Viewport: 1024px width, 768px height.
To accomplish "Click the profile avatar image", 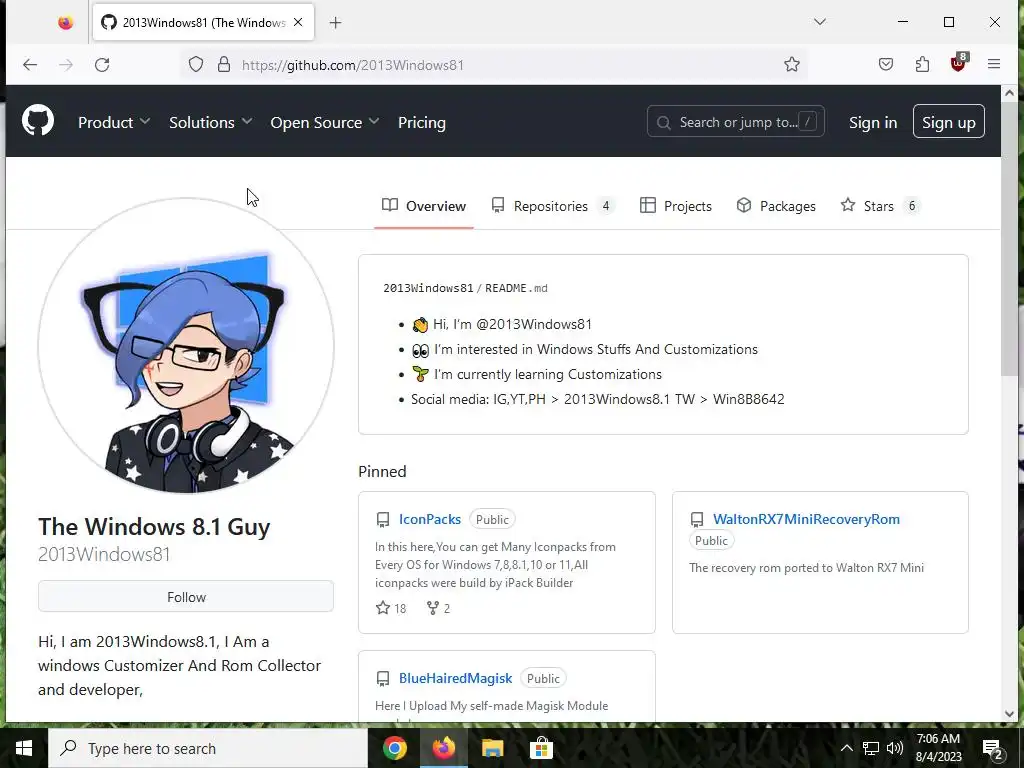I will coord(186,345).
